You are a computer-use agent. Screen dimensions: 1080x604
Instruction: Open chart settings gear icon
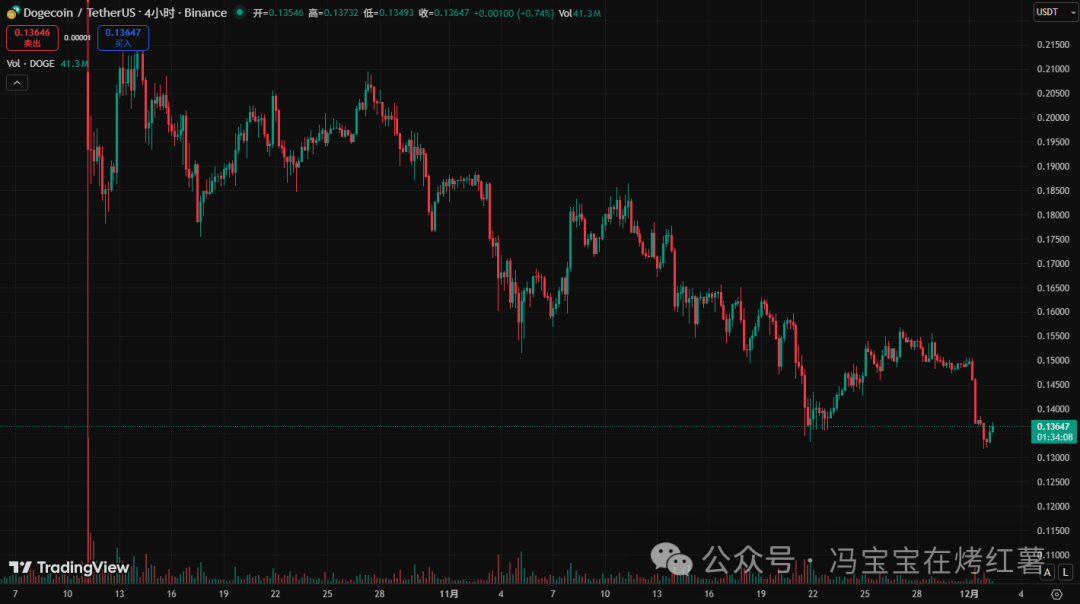[1057, 594]
